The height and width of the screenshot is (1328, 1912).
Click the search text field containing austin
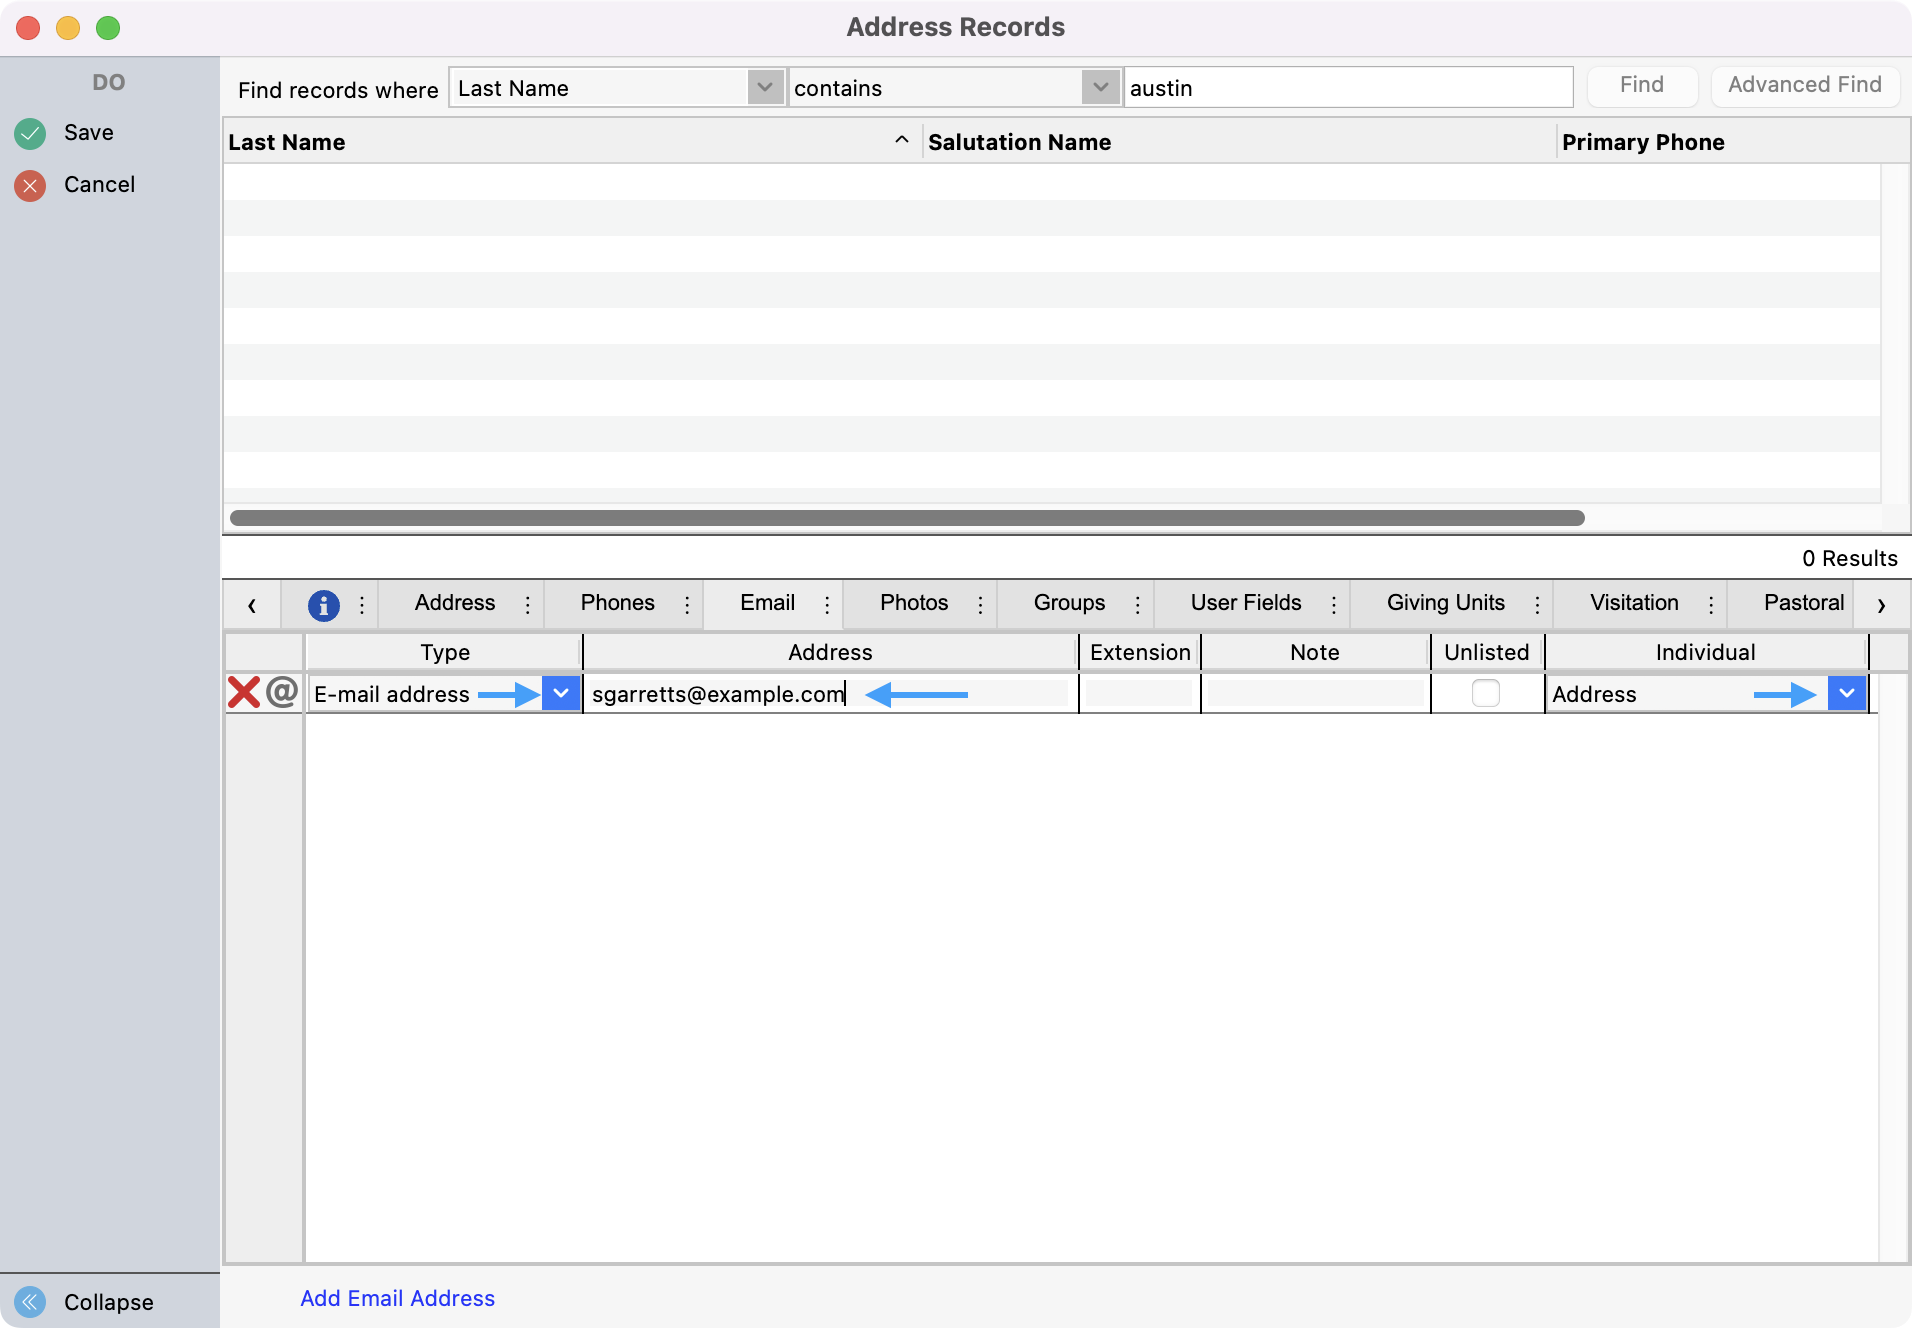[1347, 88]
